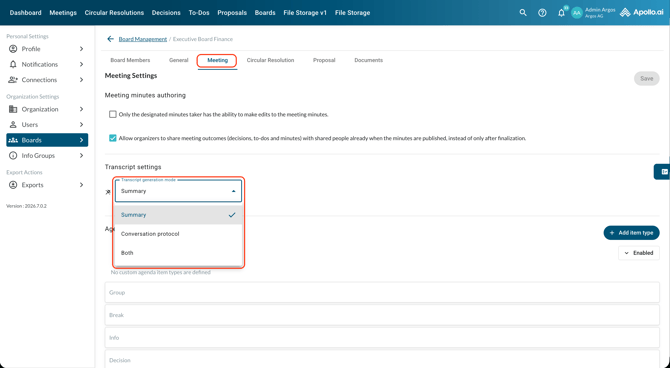Click the Apollo.ai logo

click(641, 12)
